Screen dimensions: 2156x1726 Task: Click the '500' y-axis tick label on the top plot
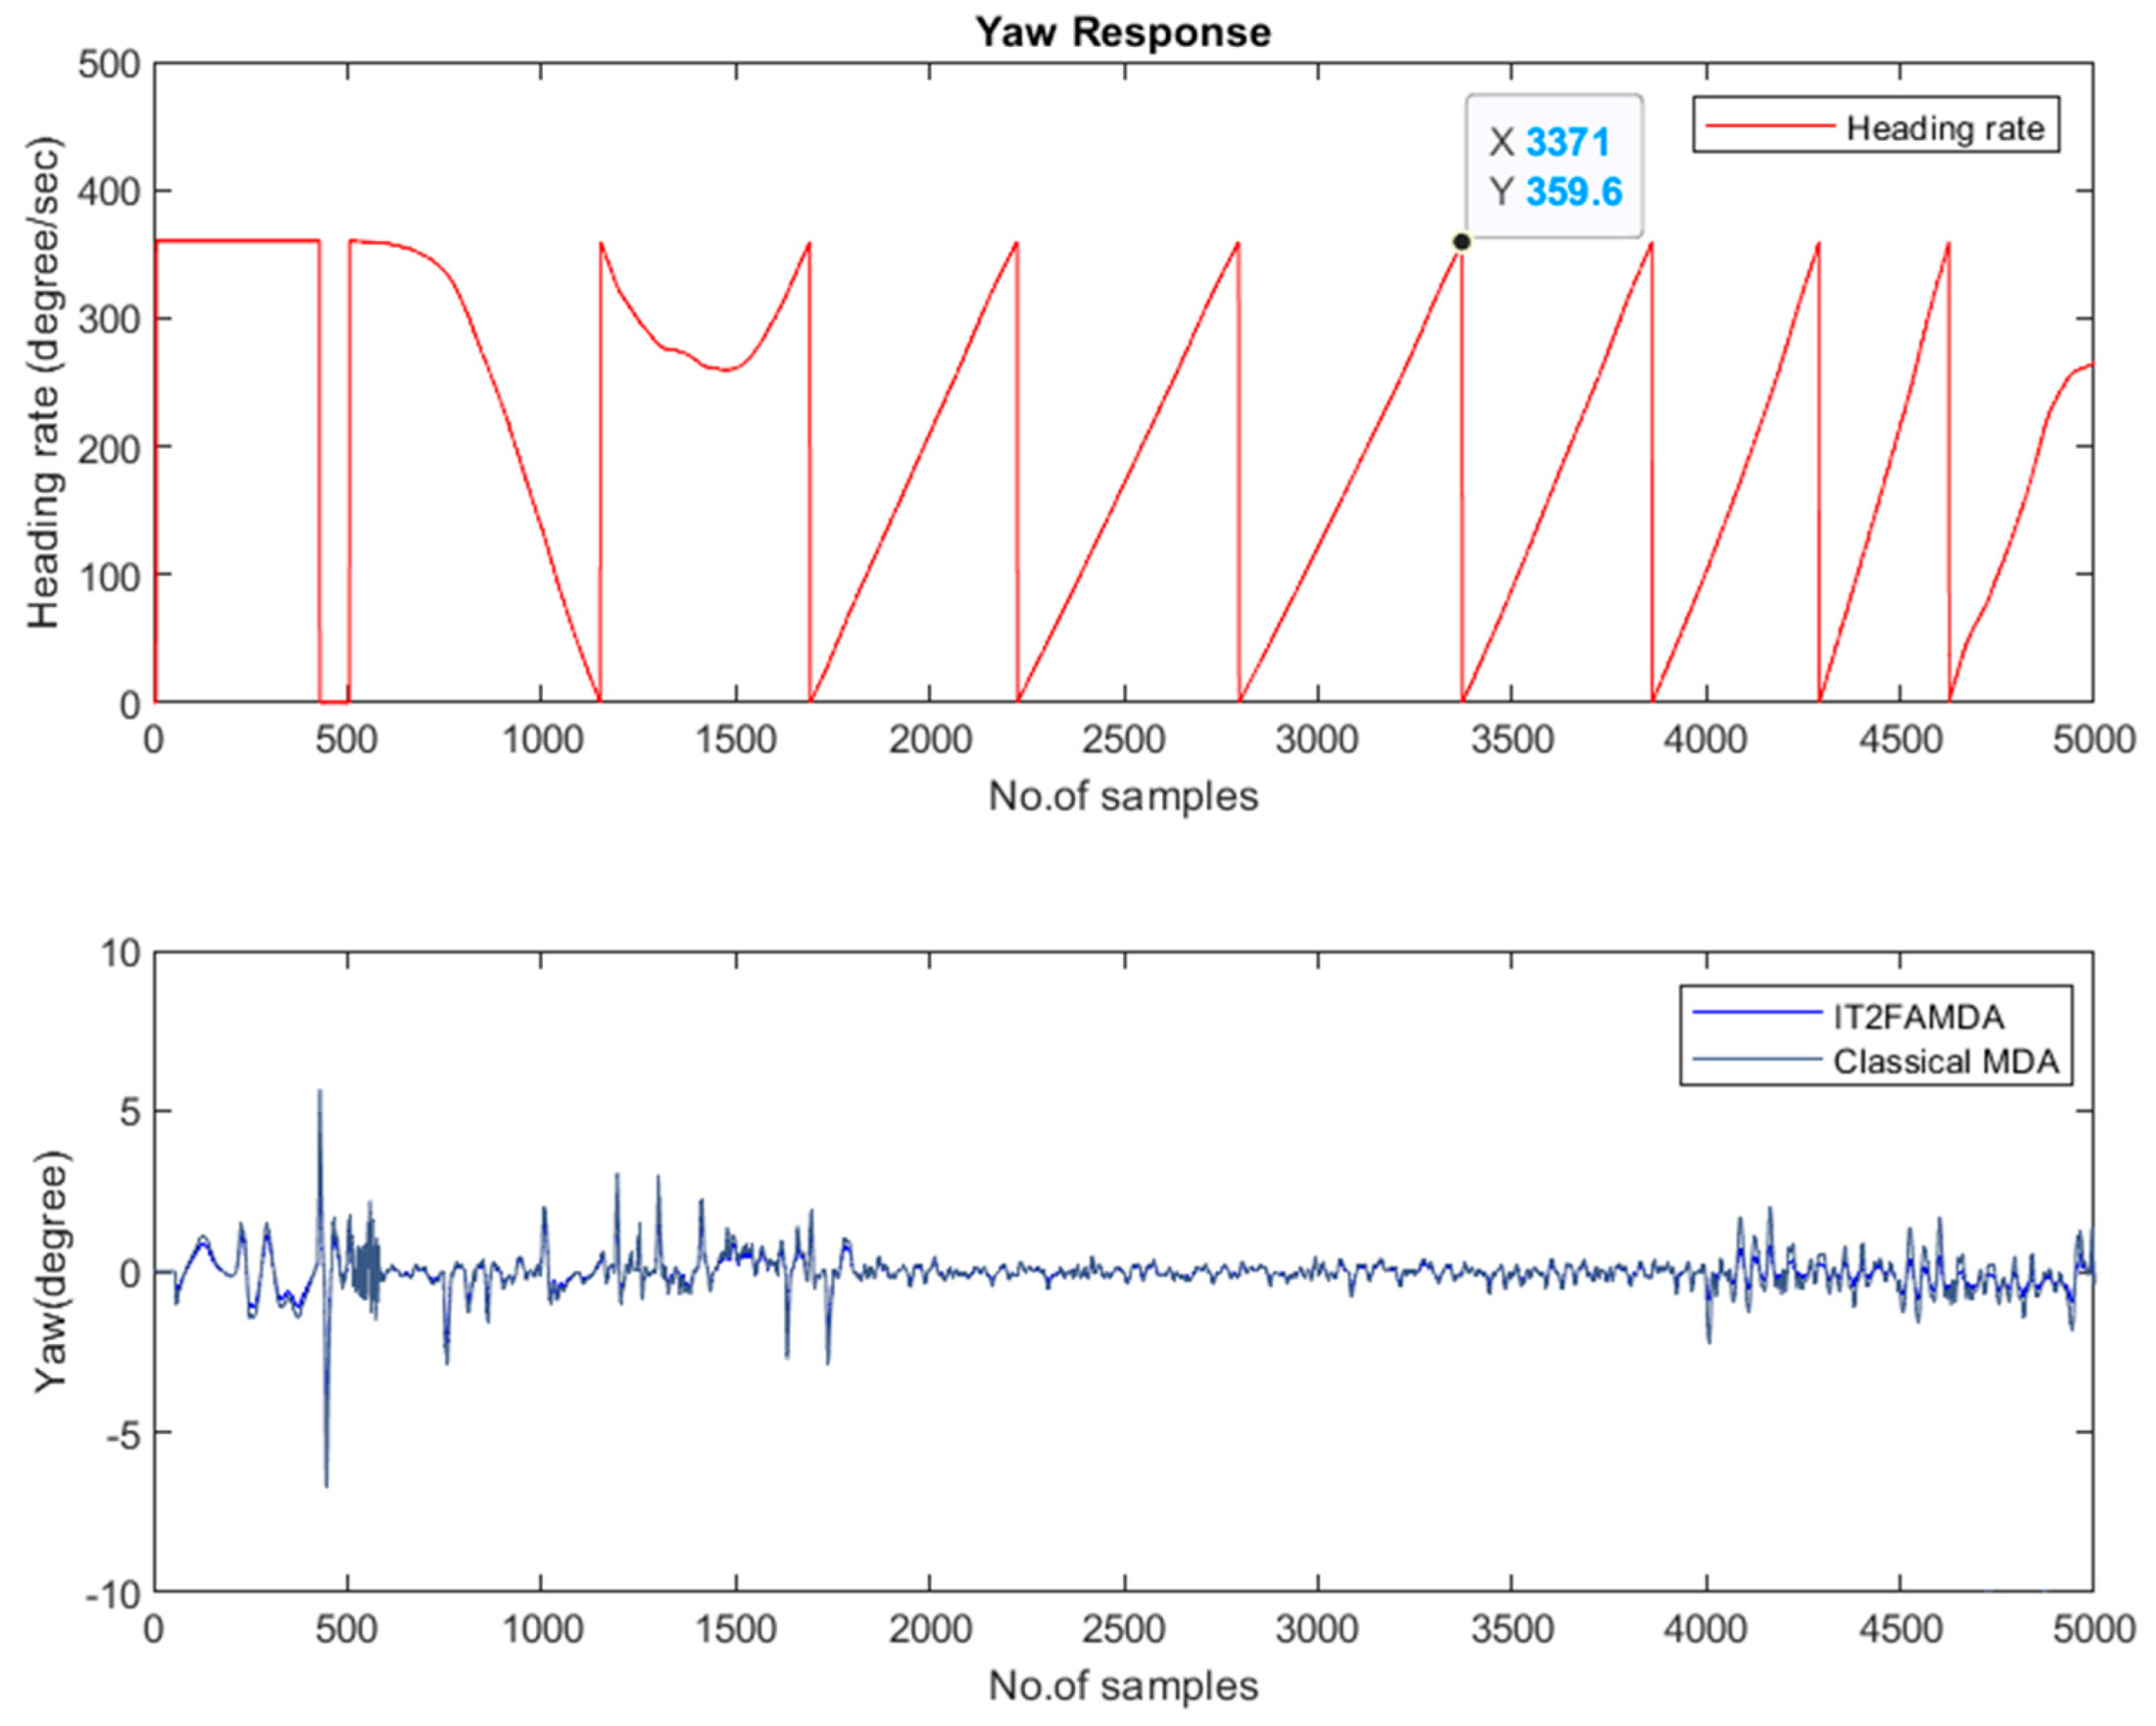click(x=109, y=64)
